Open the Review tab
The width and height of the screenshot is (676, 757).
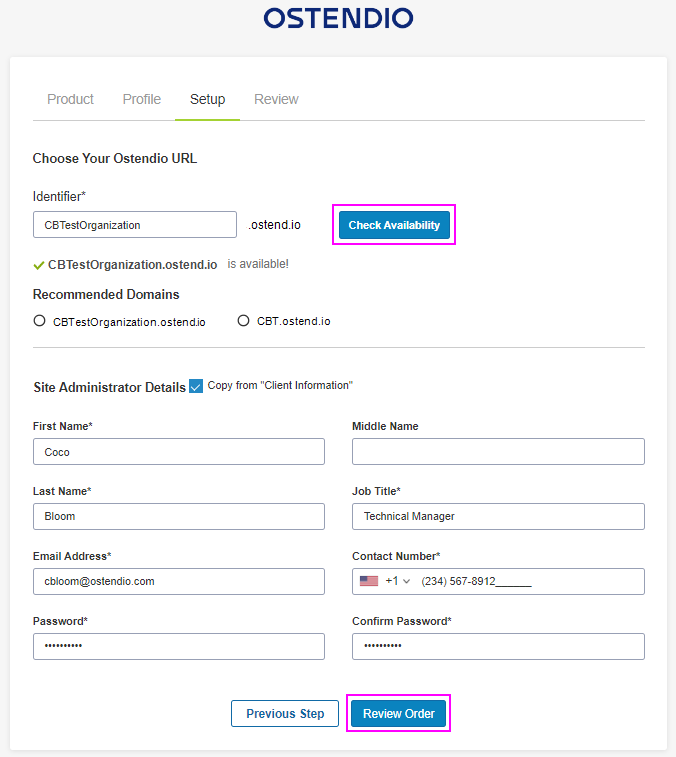[276, 99]
